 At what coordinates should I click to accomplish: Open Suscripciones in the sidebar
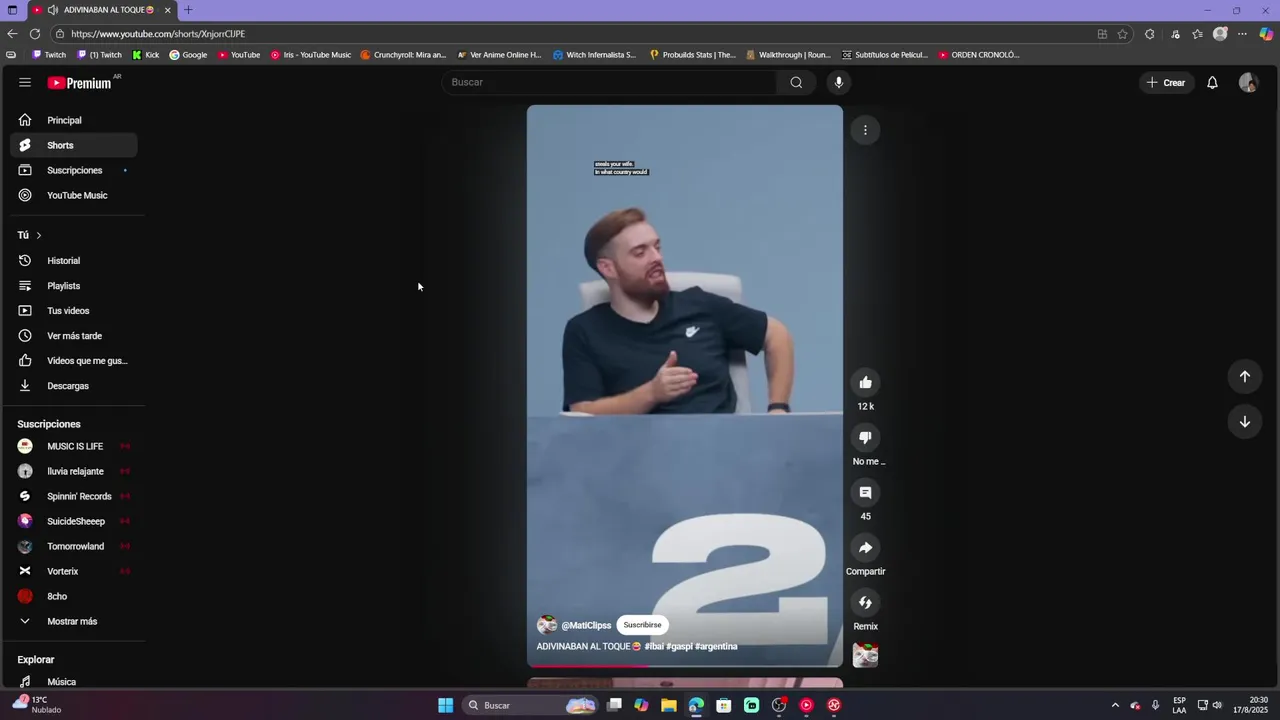click(74, 170)
